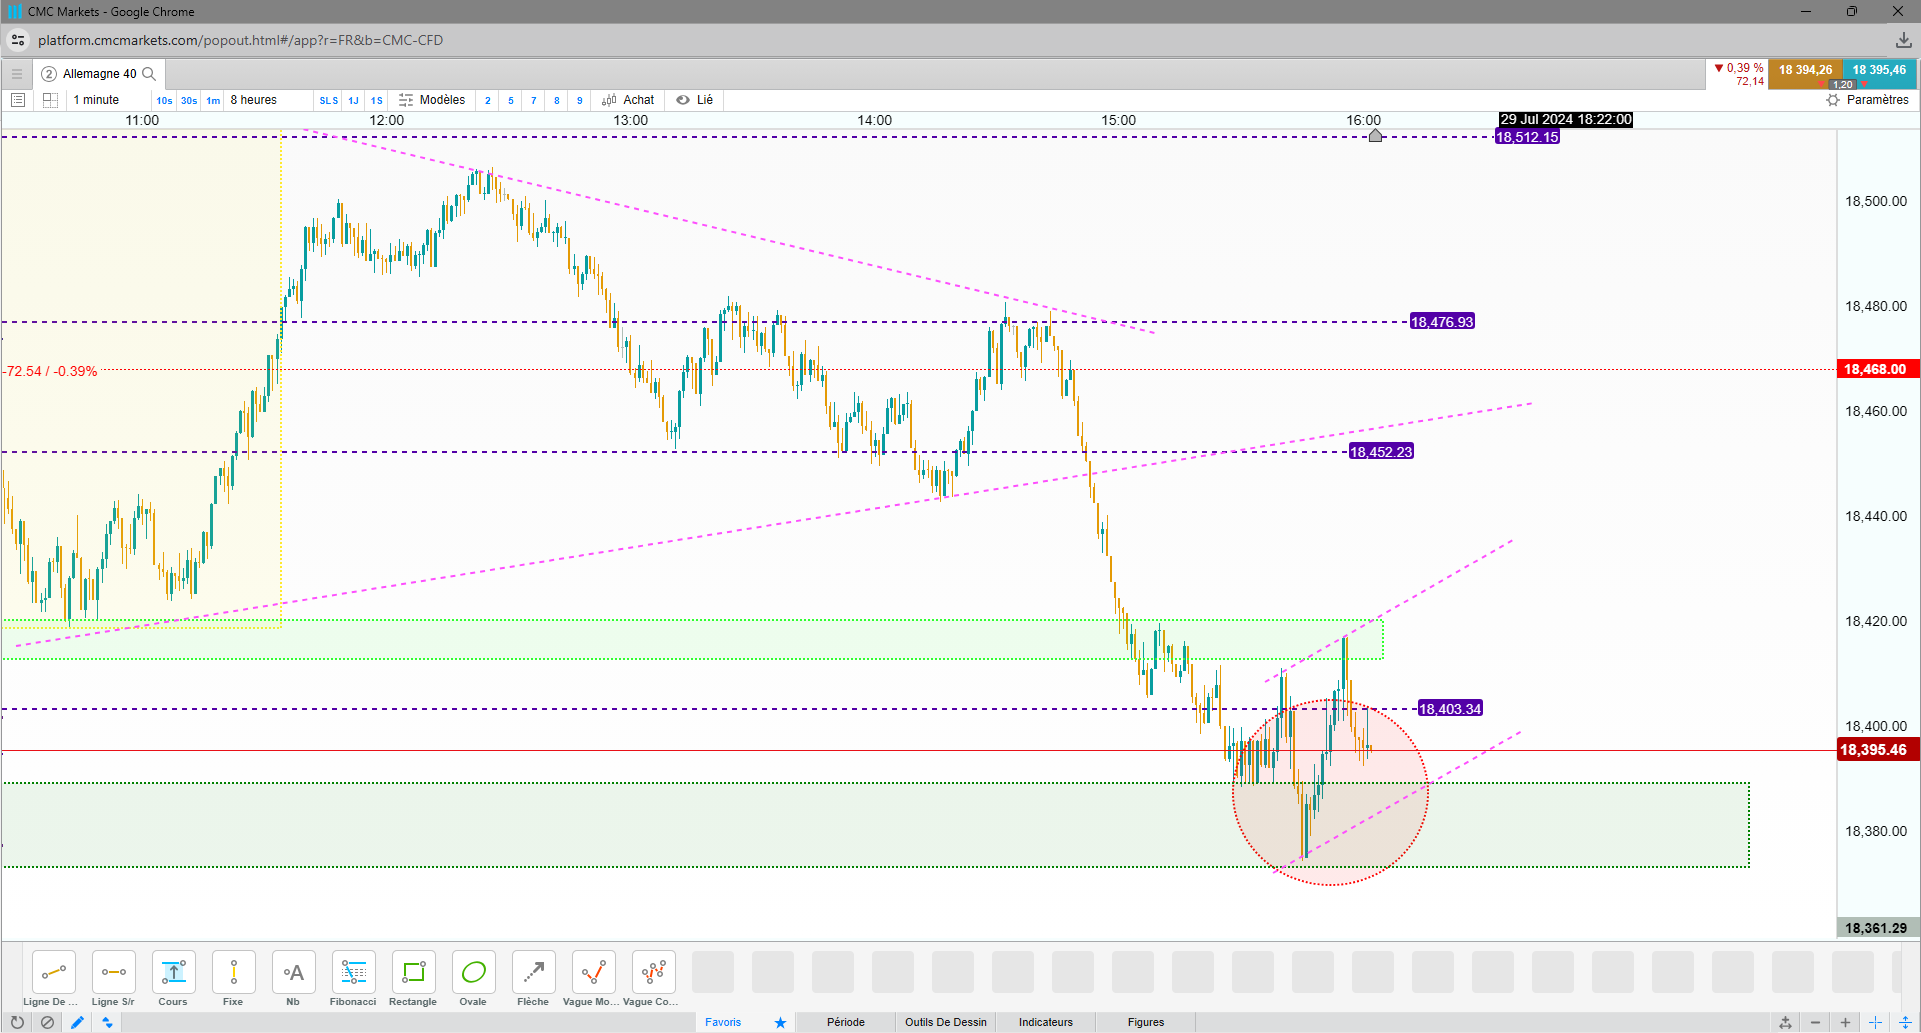Screen dimensions: 1921x1033
Task: Toggle the blue pencil drawing mode
Action: click(x=77, y=1022)
